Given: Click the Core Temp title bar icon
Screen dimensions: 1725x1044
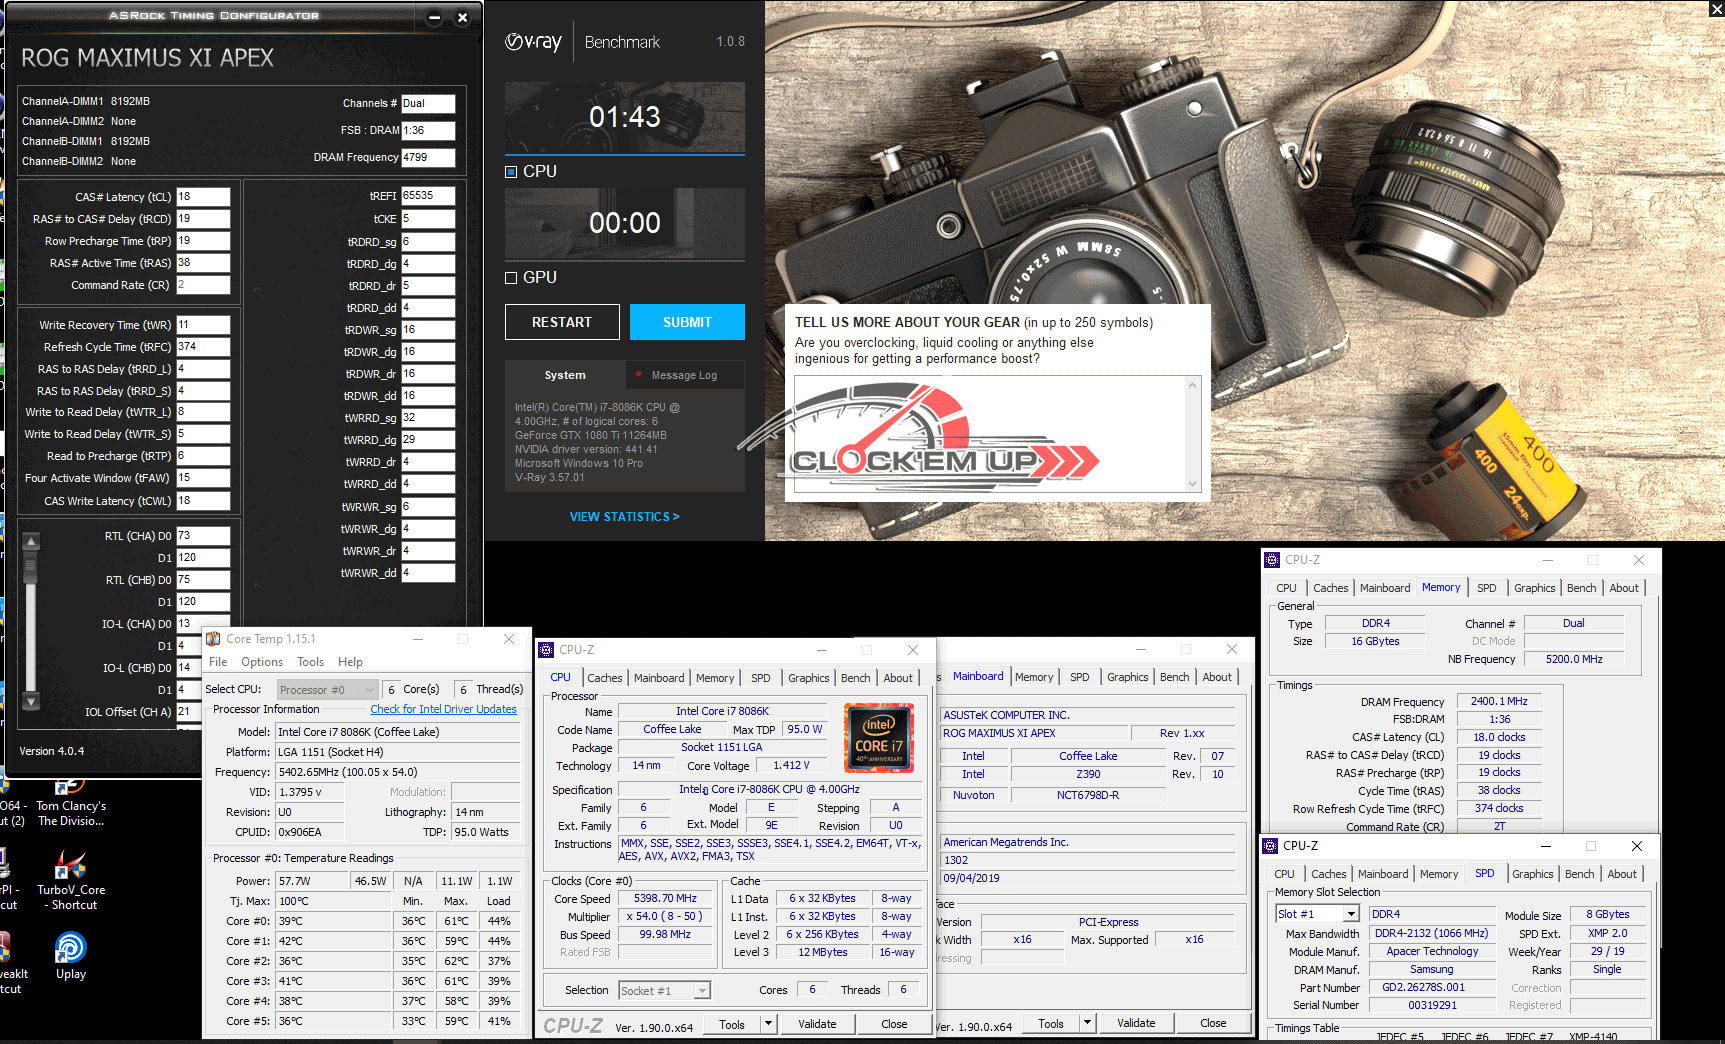Looking at the screenshot, I should pyautogui.click(x=213, y=639).
